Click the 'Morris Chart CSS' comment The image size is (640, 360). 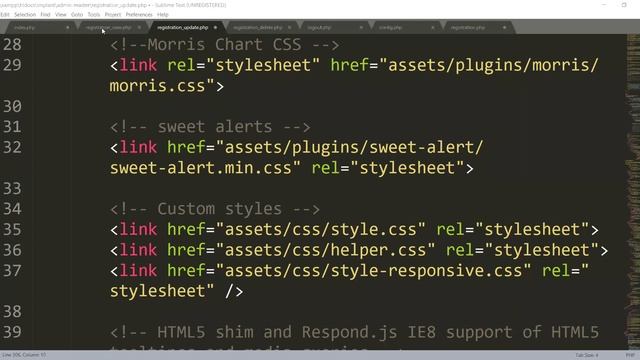point(224,44)
